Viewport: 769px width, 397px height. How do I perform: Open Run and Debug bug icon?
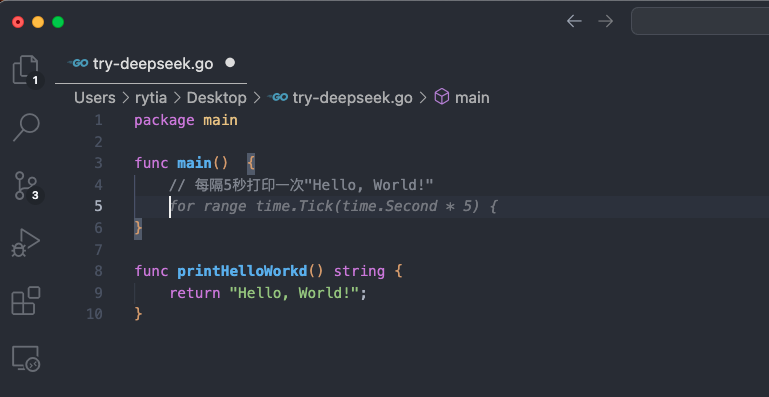pyautogui.click(x=26, y=243)
